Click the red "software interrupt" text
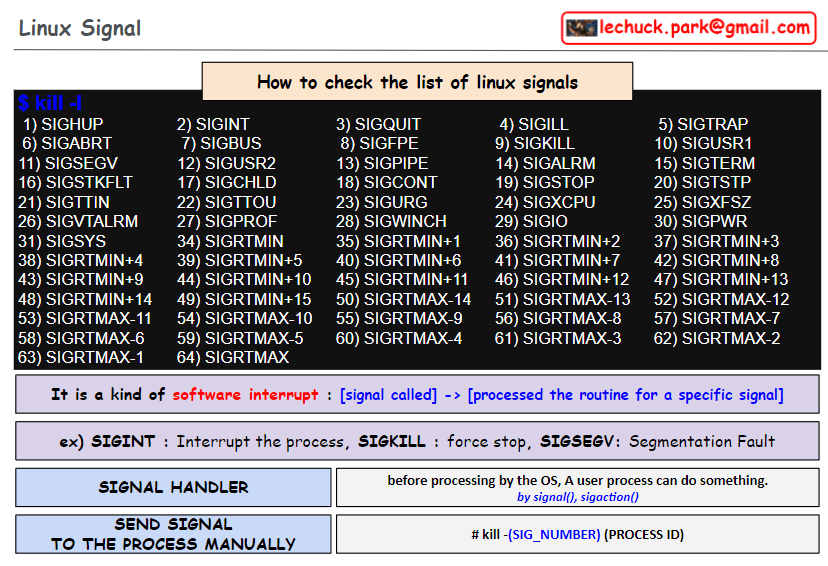828x566 pixels. [x=245, y=394]
